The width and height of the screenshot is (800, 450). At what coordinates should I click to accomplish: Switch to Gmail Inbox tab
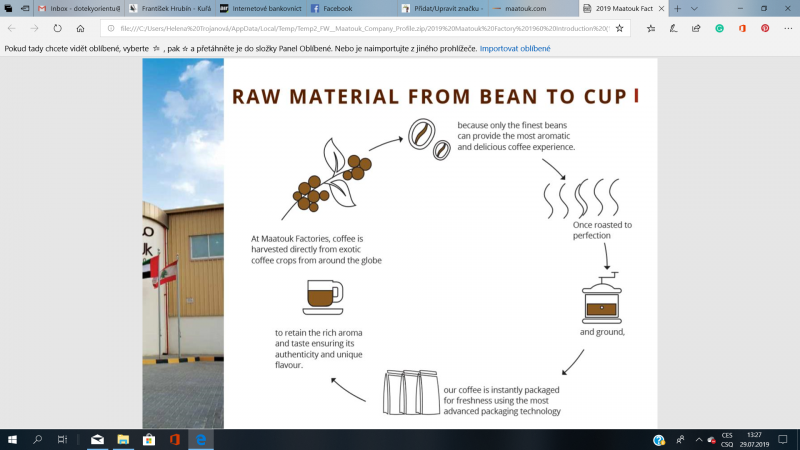click(79, 9)
